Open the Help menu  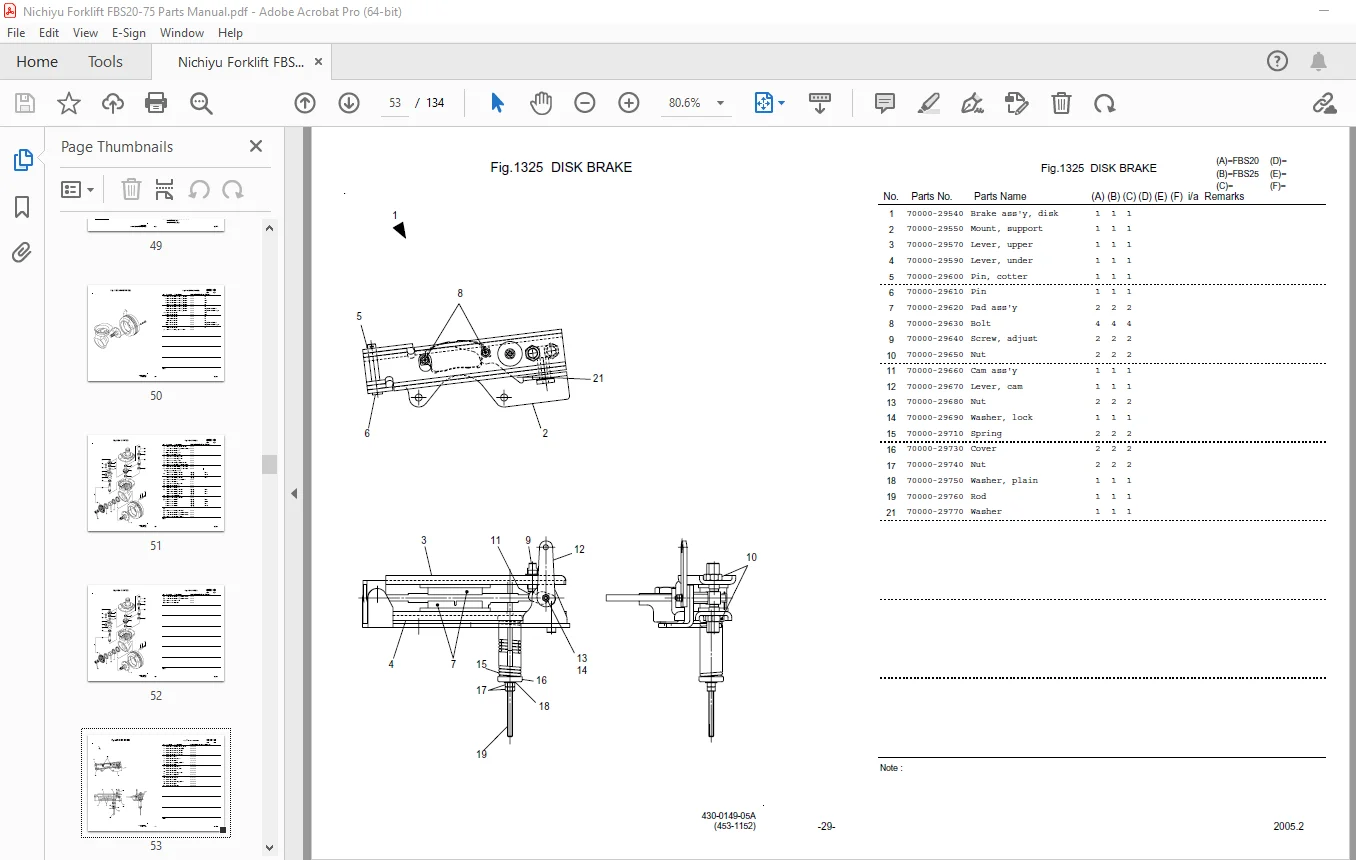click(x=230, y=32)
